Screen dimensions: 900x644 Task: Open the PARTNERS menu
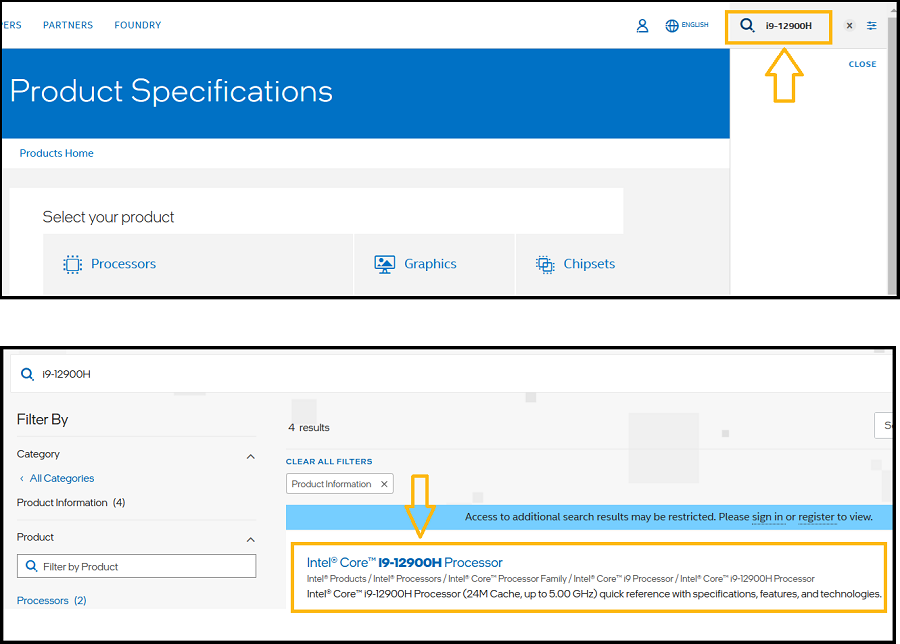click(x=68, y=25)
